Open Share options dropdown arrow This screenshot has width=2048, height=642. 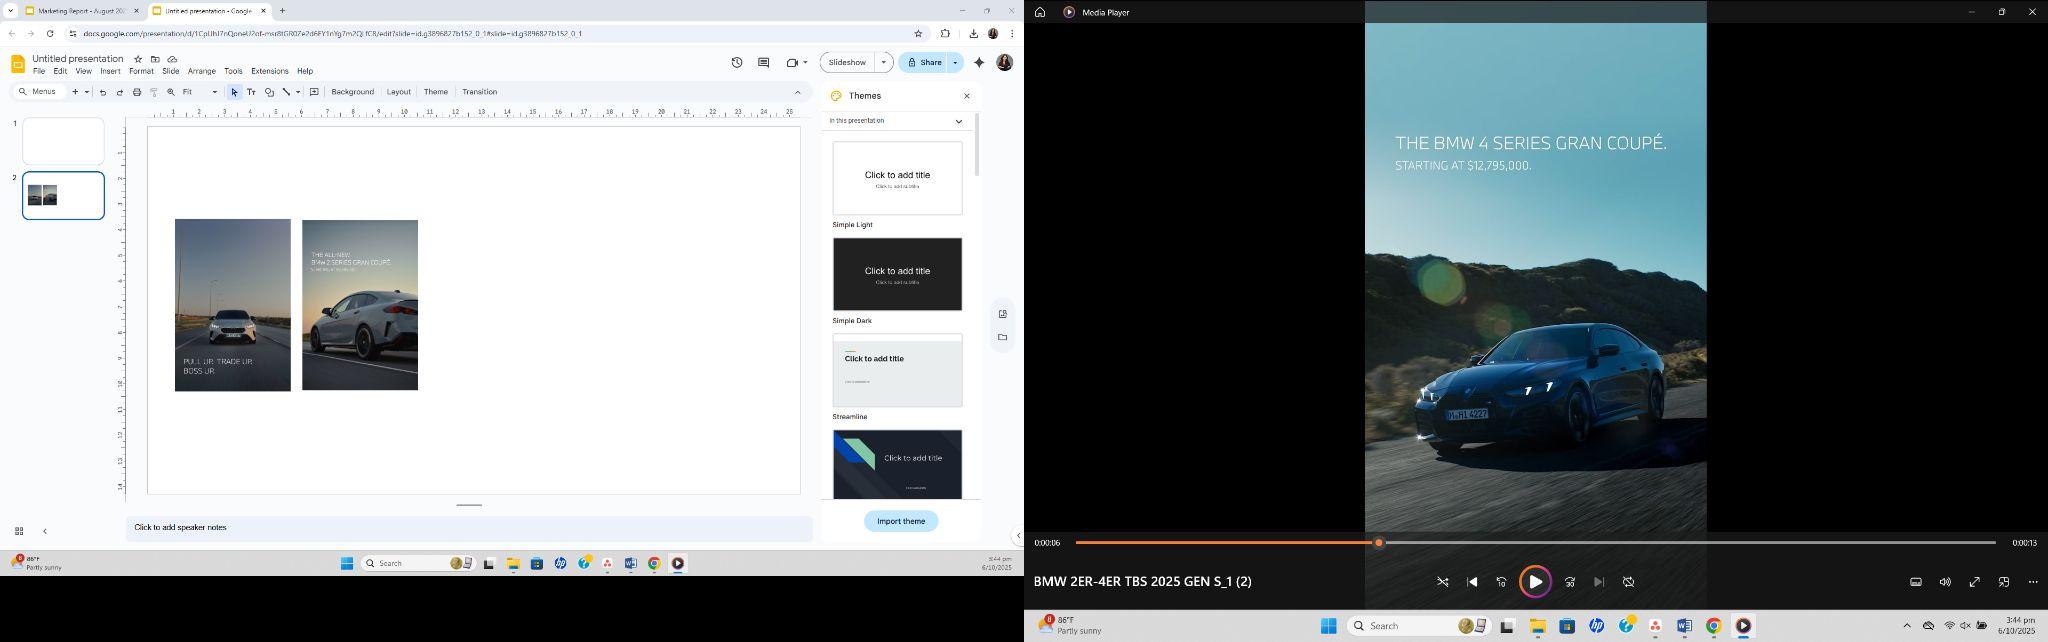coord(955,62)
